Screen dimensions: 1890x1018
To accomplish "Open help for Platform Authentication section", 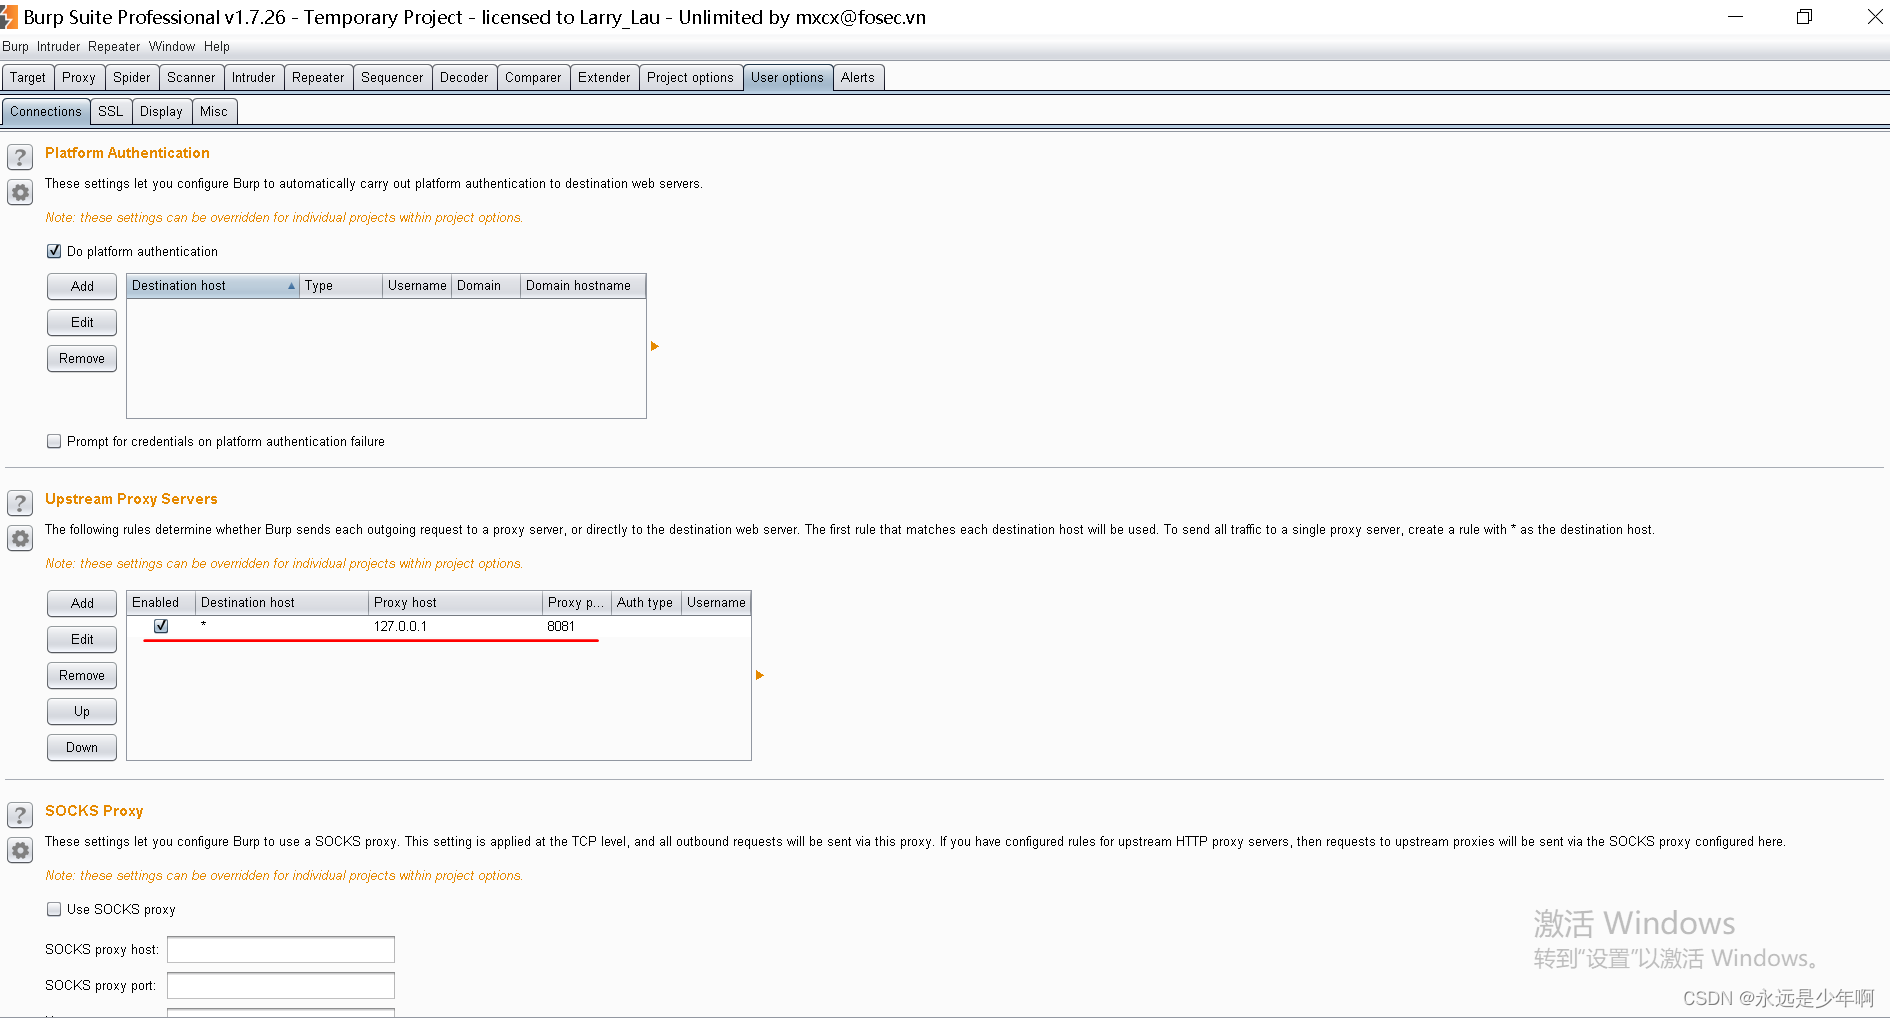I will (20, 157).
